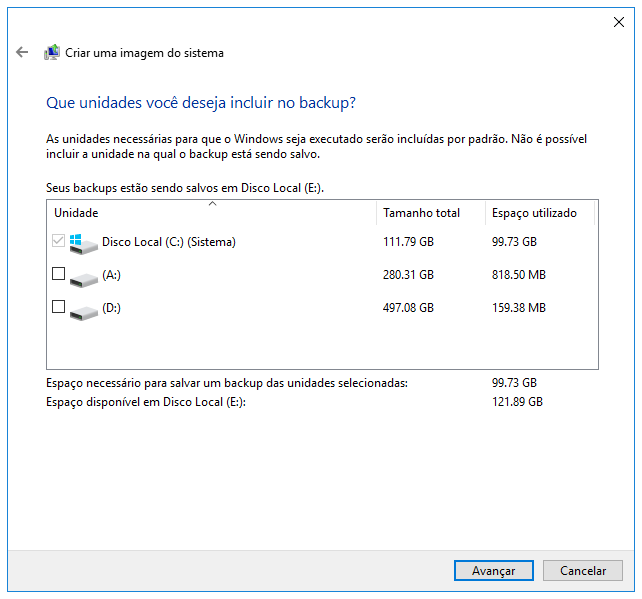Screen dimensions: 642x599
Task: Click the 159.38 MB used space value
Action: [519, 308]
